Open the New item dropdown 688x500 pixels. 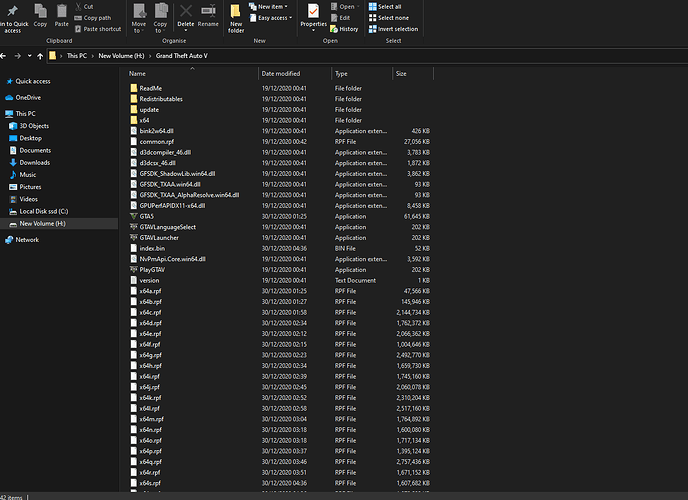pyautogui.click(x=268, y=7)
